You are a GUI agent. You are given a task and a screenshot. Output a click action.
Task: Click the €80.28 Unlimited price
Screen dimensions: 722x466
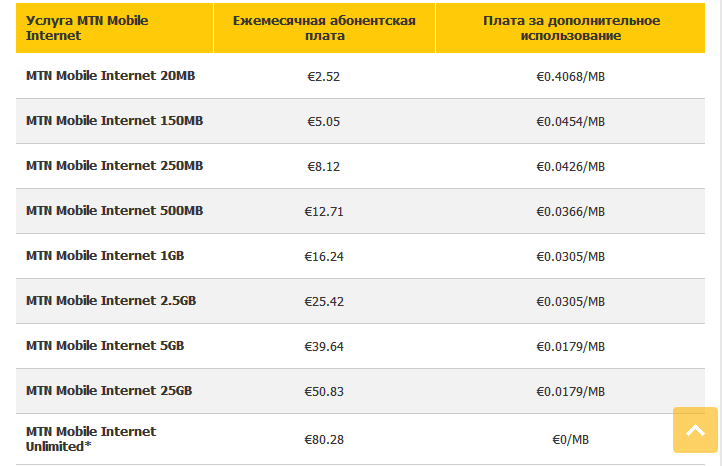[x=324, y=440]
